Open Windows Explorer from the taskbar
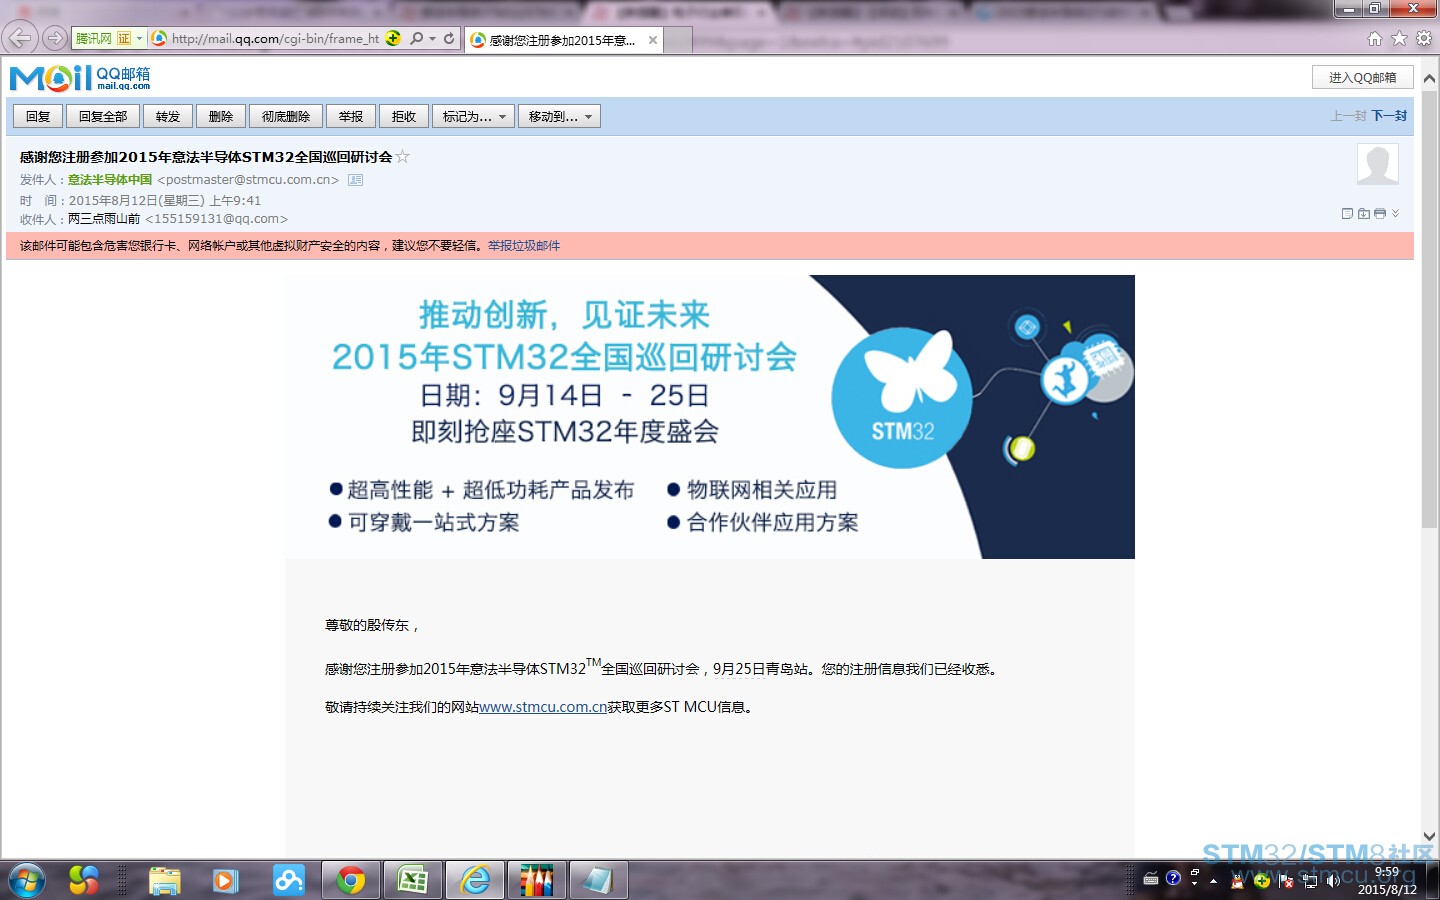This screenshot has height=900, width=1440. click(x=165, y=880)
